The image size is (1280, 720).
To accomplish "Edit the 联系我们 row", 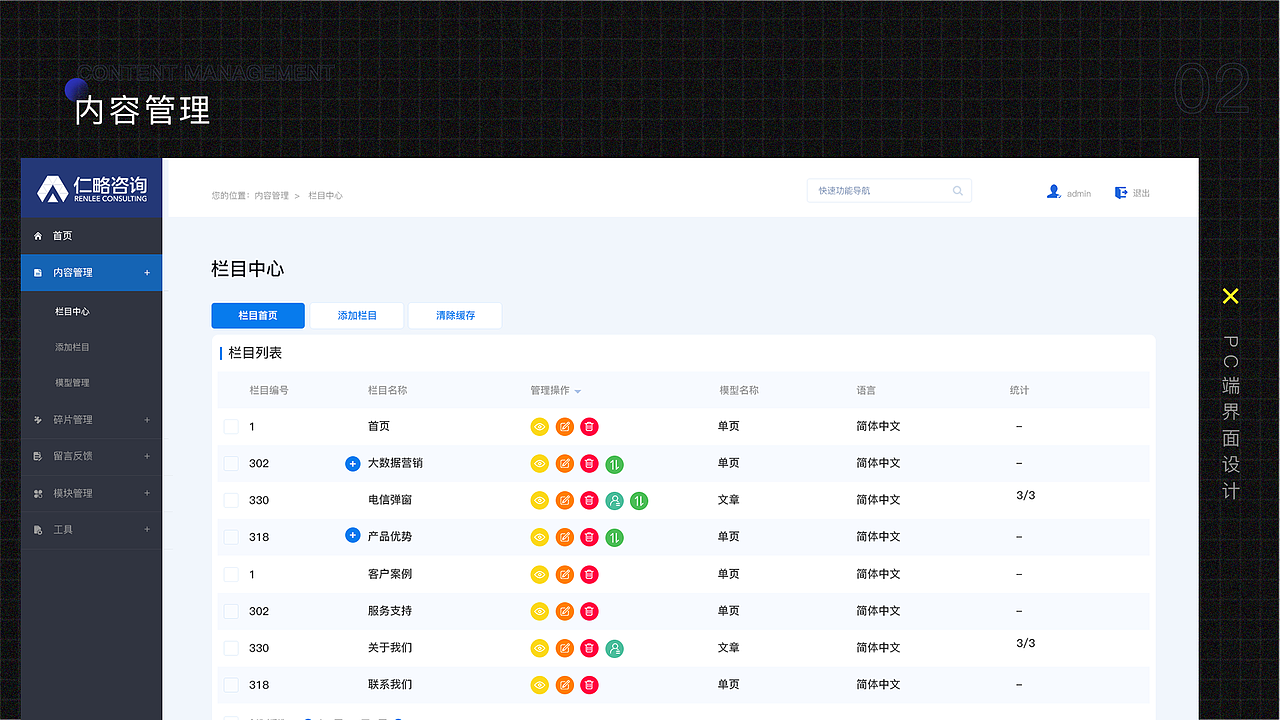I will [x=565, y=685].
